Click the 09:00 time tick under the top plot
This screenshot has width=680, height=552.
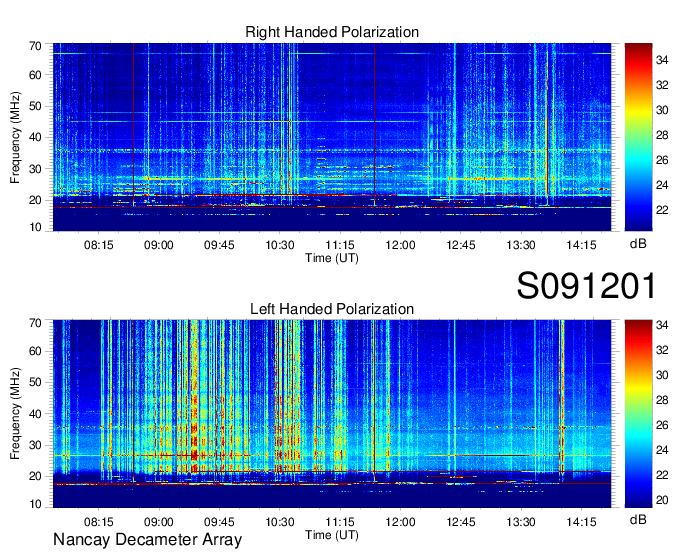[159, 245]
